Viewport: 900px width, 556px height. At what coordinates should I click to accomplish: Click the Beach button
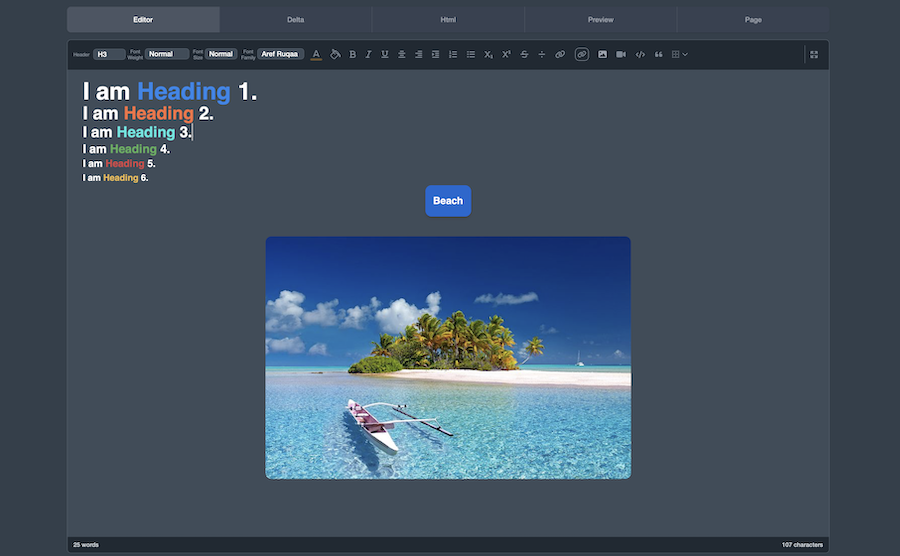(447, 201)
